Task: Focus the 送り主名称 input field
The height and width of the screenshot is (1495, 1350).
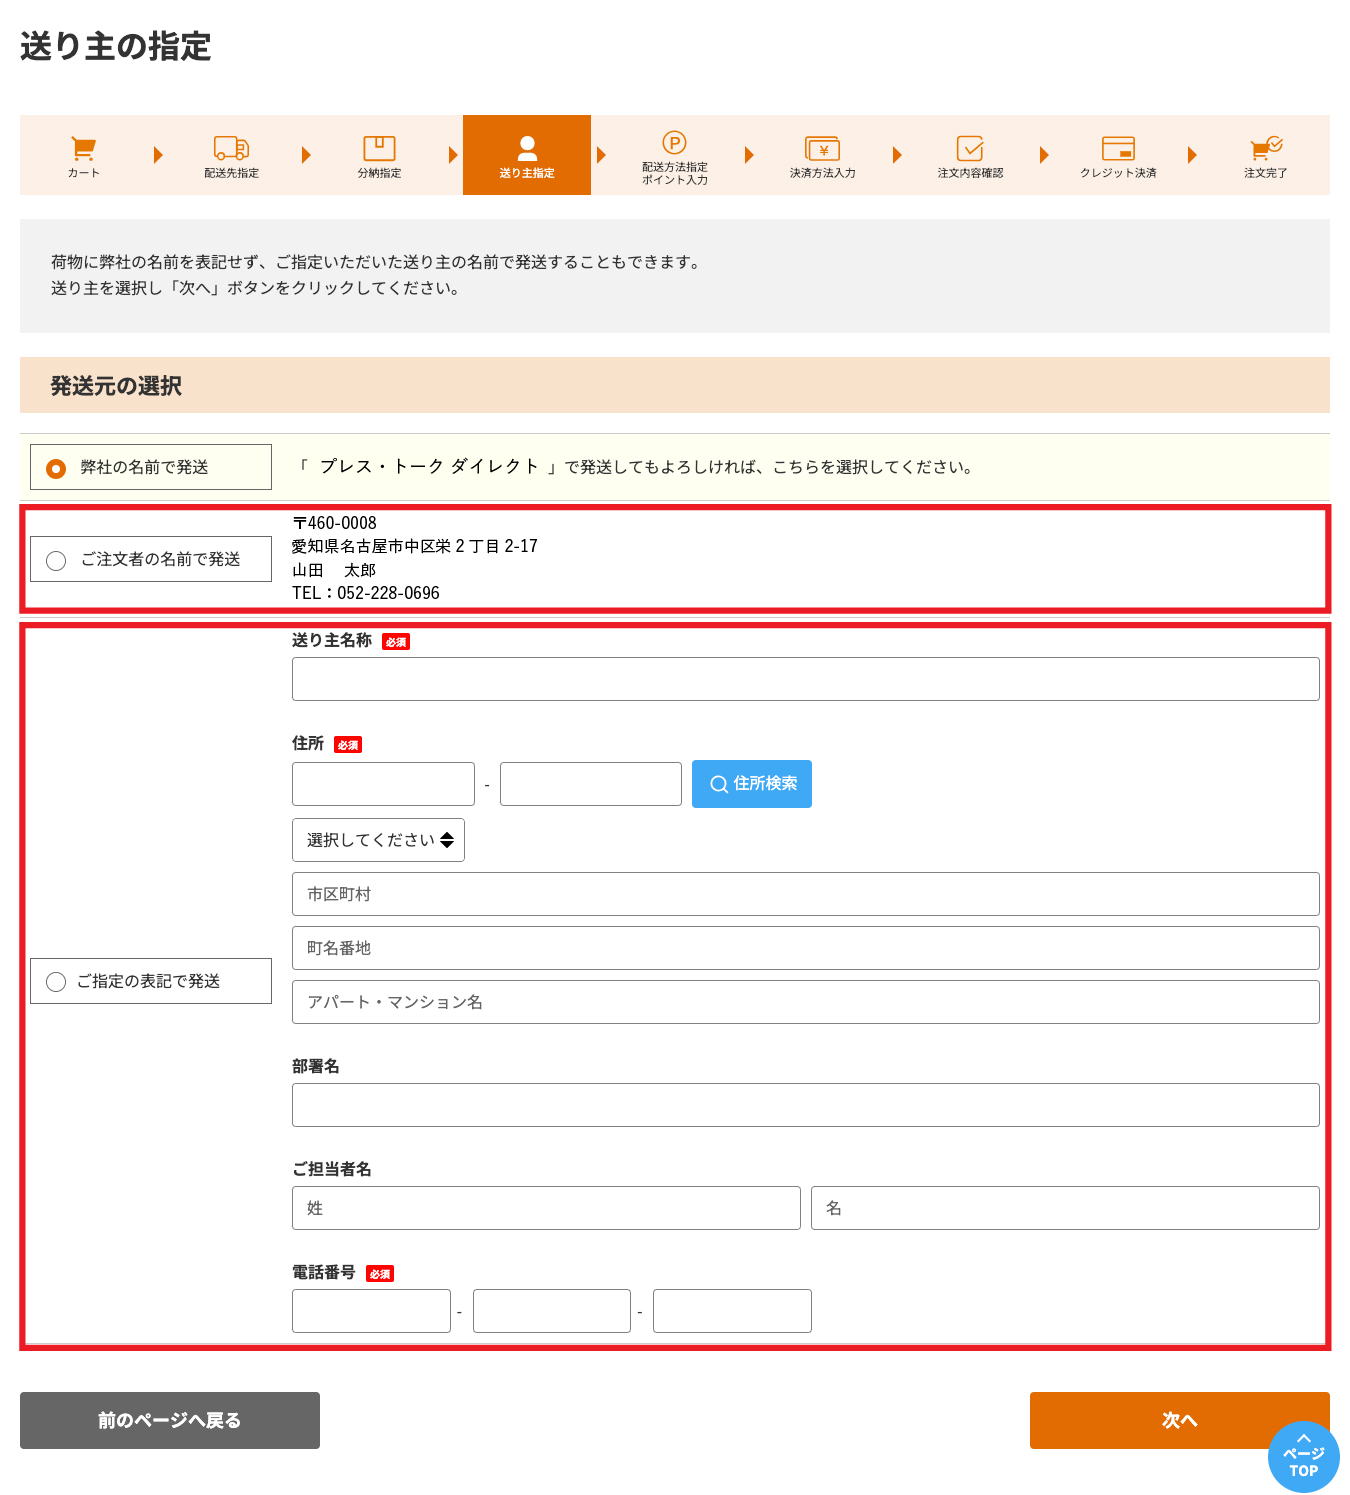Action: 806,679
